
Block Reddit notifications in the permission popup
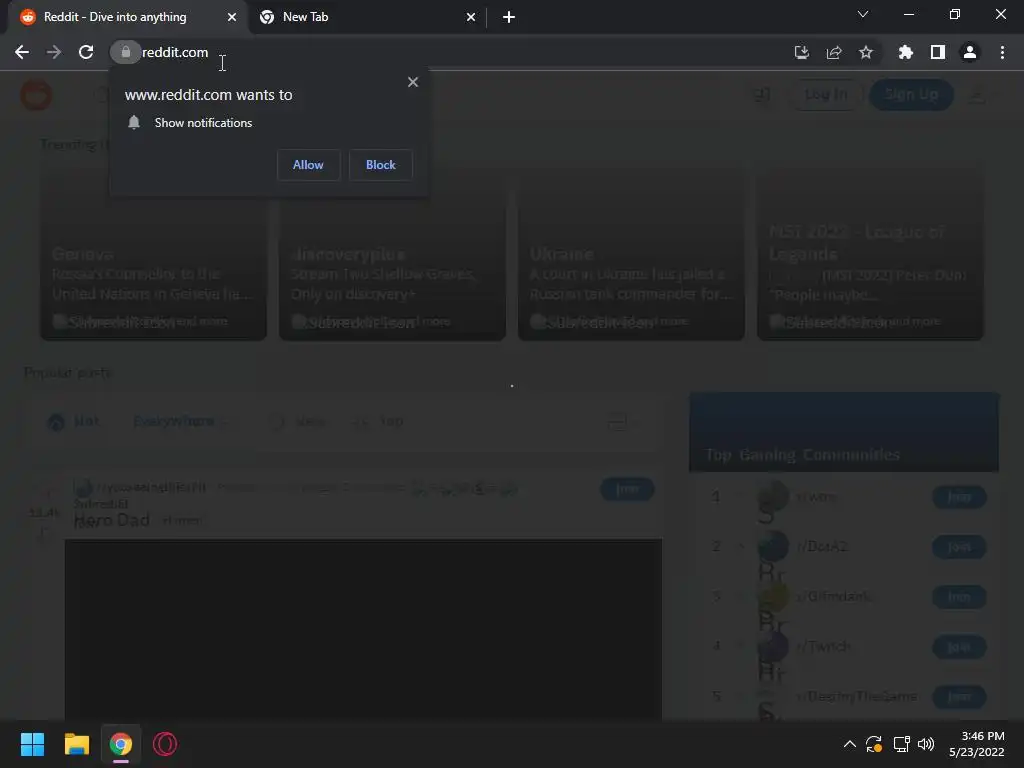tap(380, 165)
